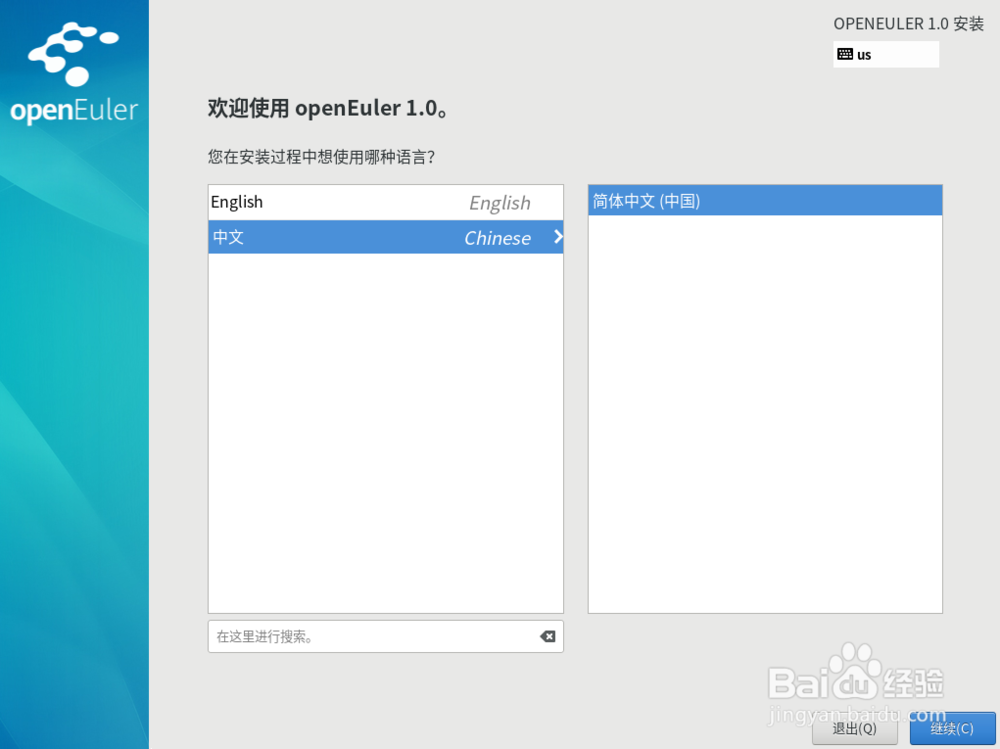Expand the Chinese row chevron arrow
The width and height of the screenshot is (1000, 749).
pyautogui.click(x=558, y=237)
